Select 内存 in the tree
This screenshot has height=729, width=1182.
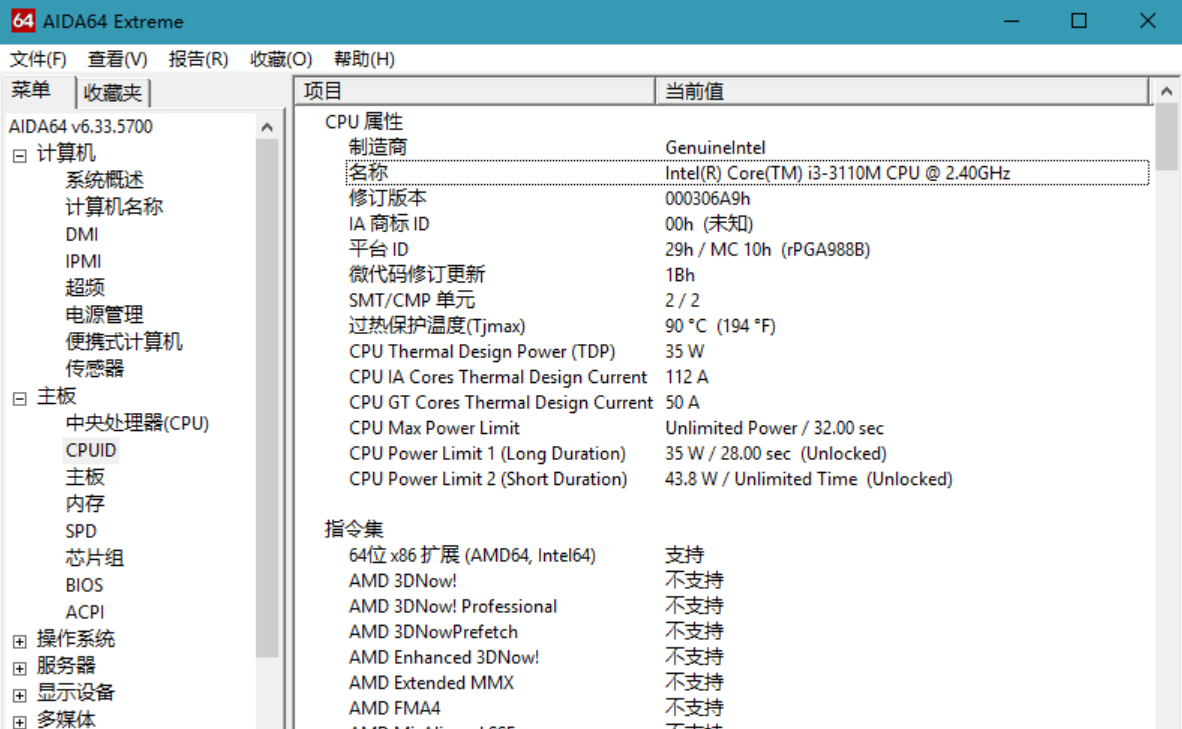point(84,504)
